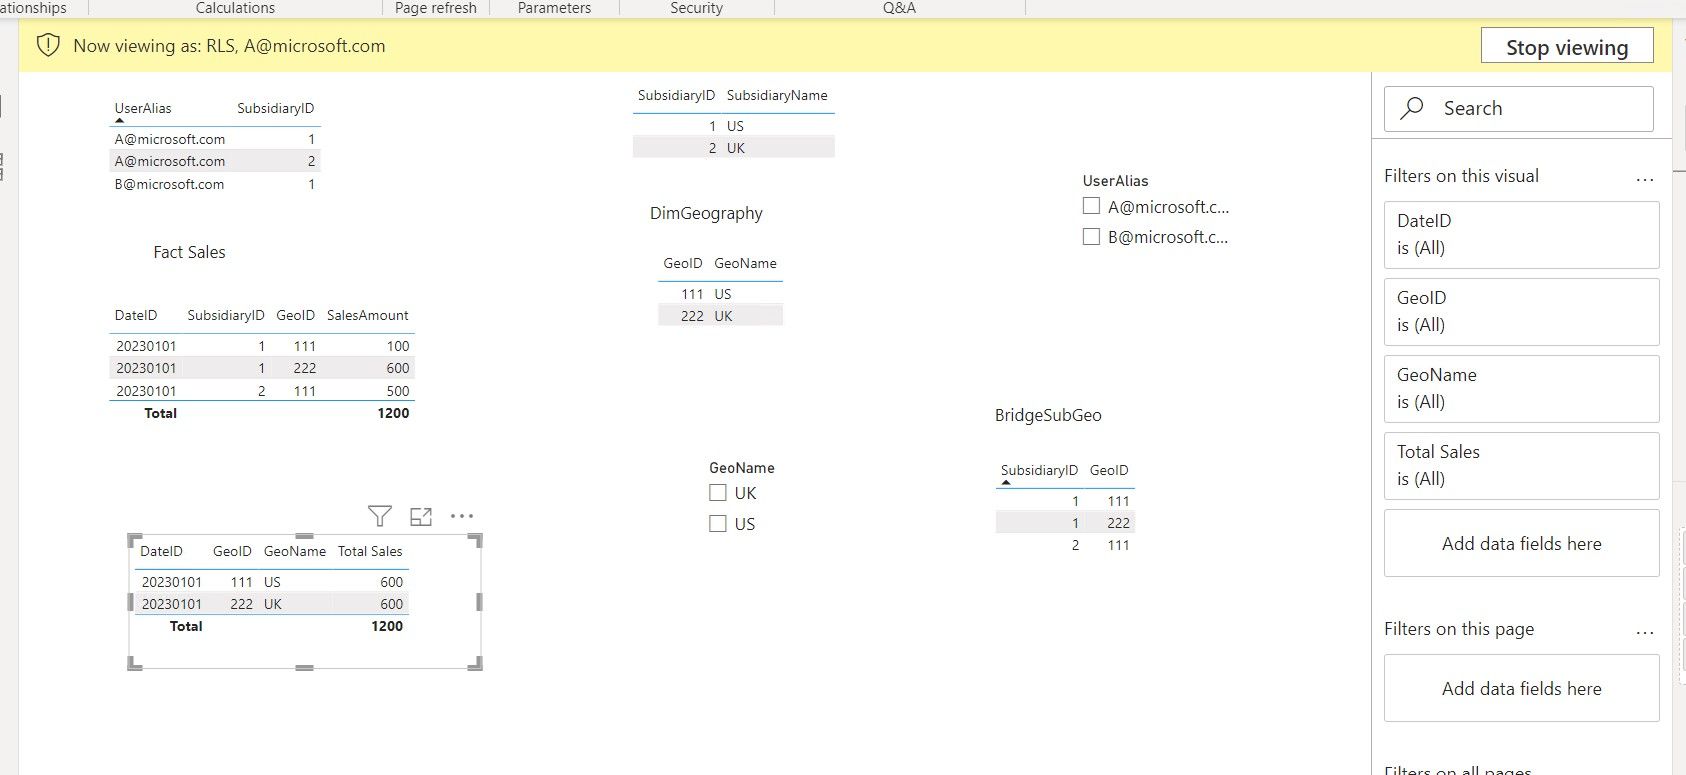Open ellipsis menu for Filters on this page
The image size is (1686, 775).
tap(1645, 632)
